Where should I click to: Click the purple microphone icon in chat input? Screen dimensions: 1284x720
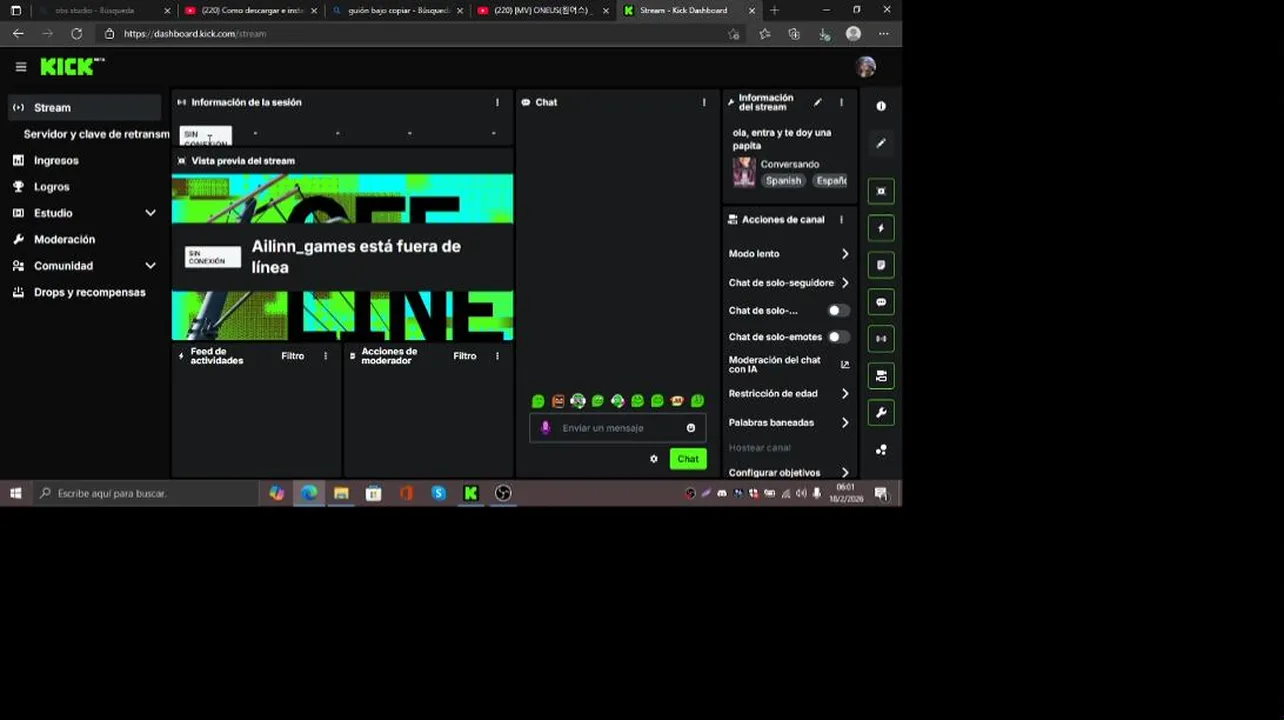coord(545,428)
